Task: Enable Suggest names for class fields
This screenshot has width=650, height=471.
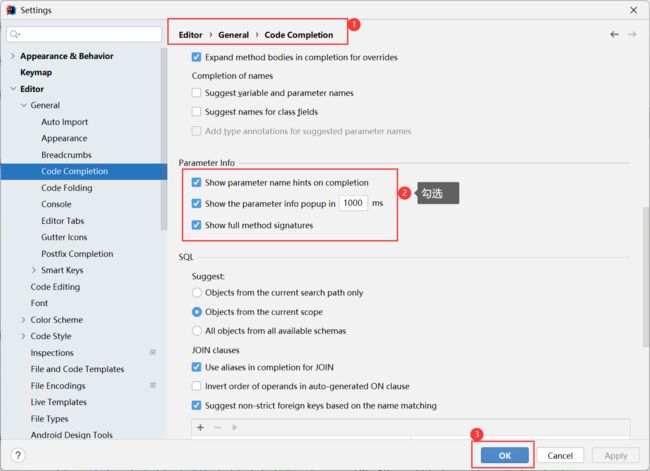Action: (196, 112)
